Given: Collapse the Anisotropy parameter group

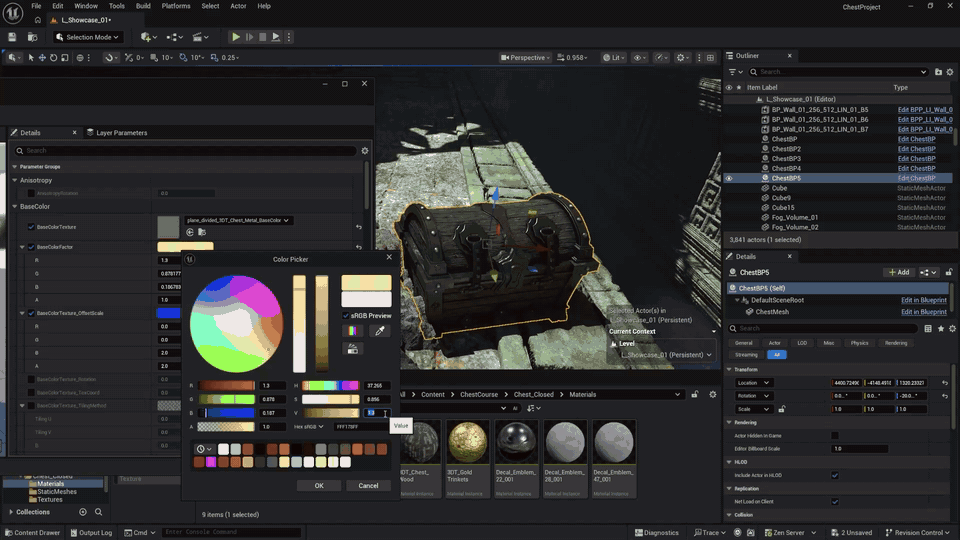Looking at the screenshot, I should point(15,181).
